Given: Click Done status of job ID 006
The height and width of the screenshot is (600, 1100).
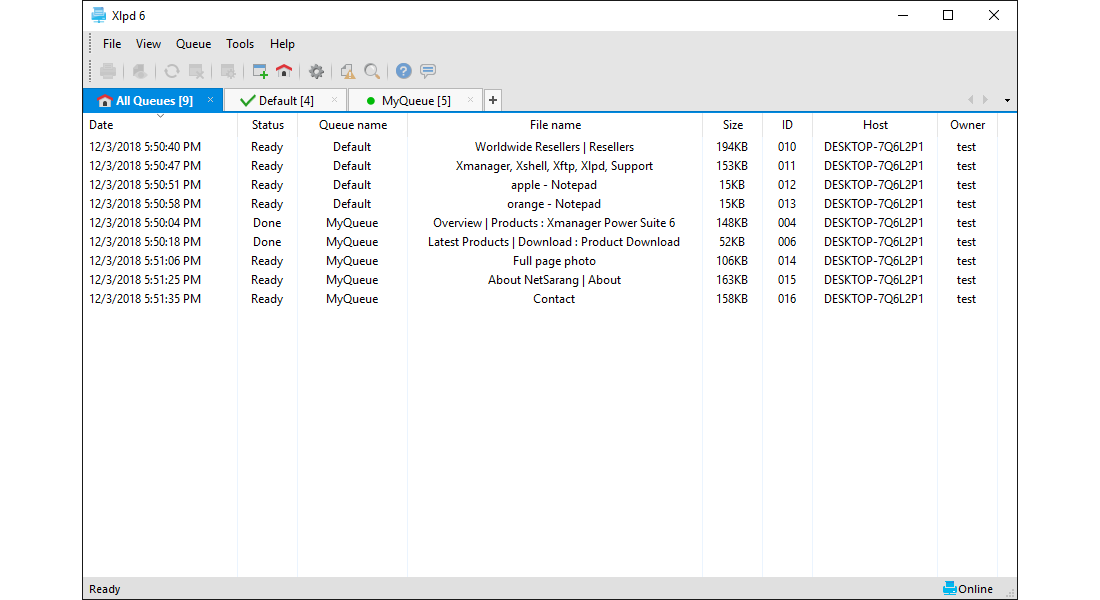Looking at the screenshot, I should (267, 241).
